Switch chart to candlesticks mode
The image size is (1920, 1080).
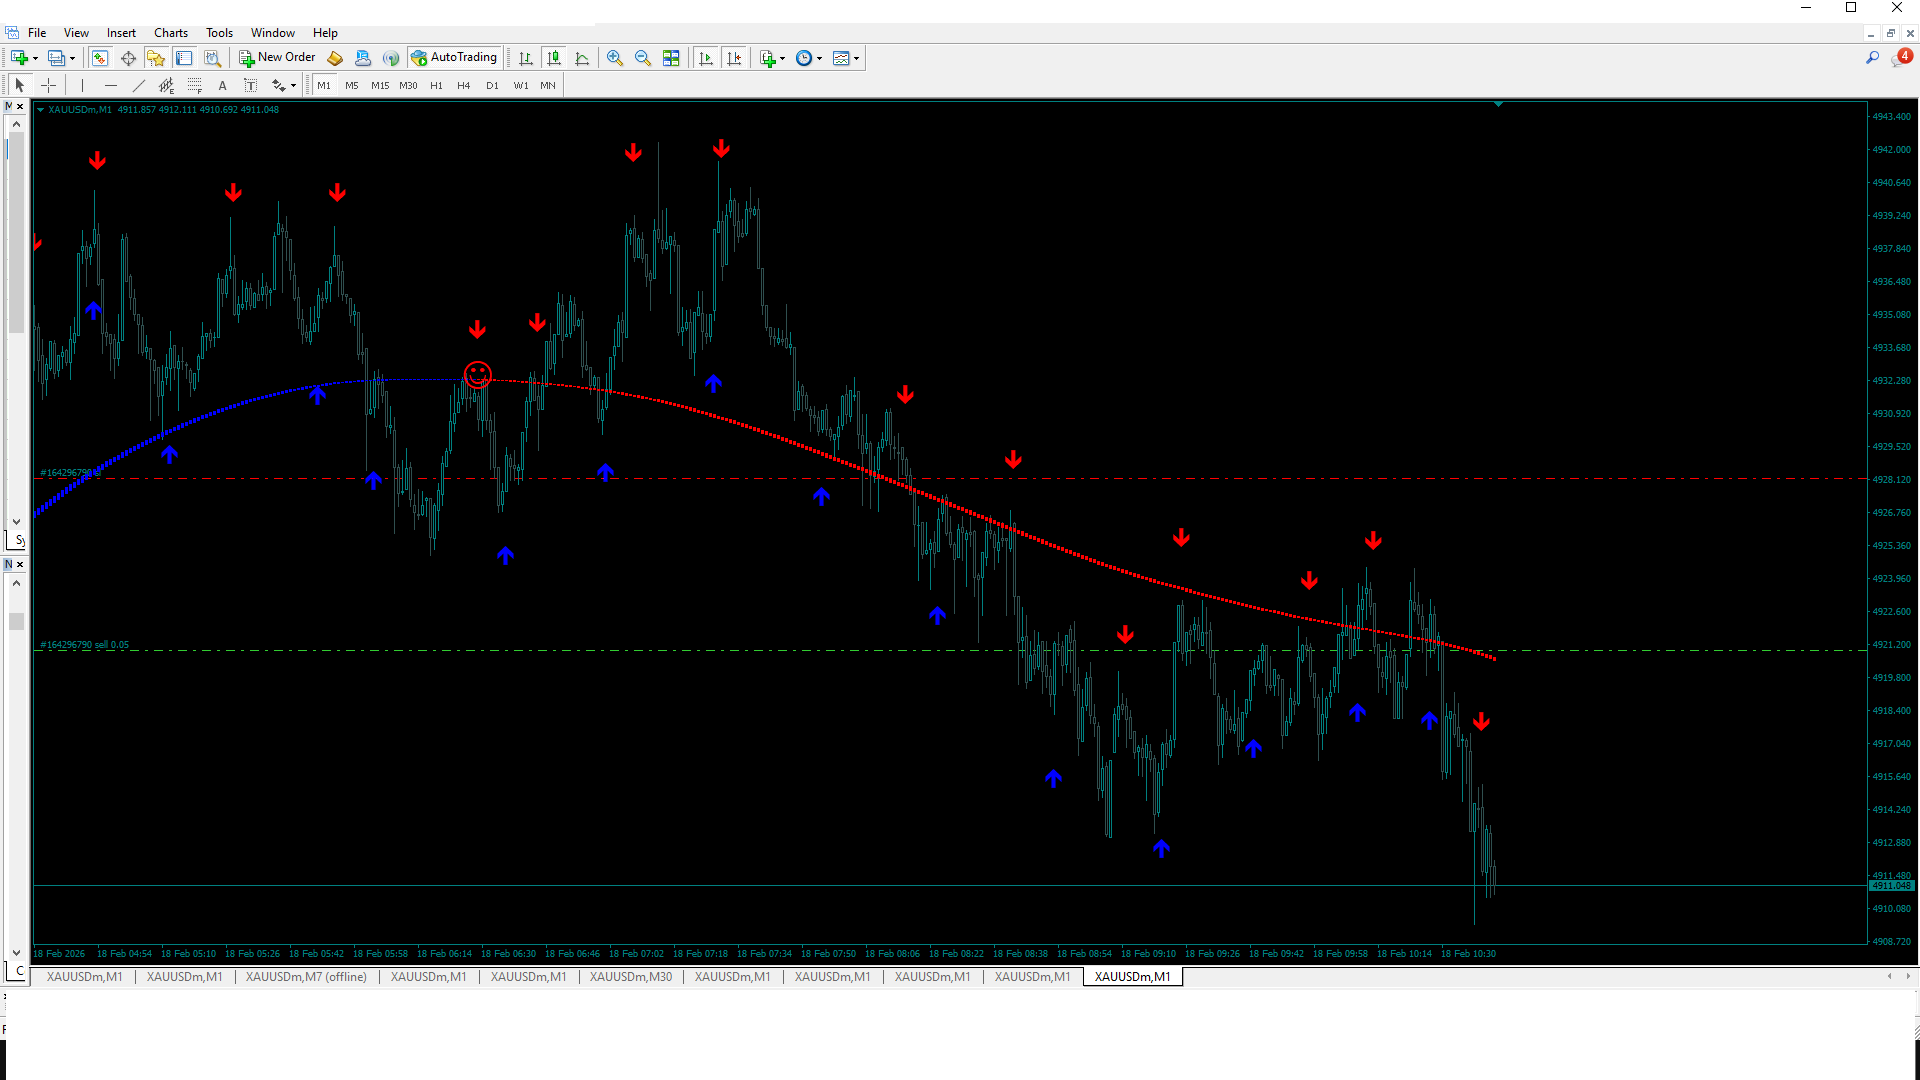tap(554, 58)
